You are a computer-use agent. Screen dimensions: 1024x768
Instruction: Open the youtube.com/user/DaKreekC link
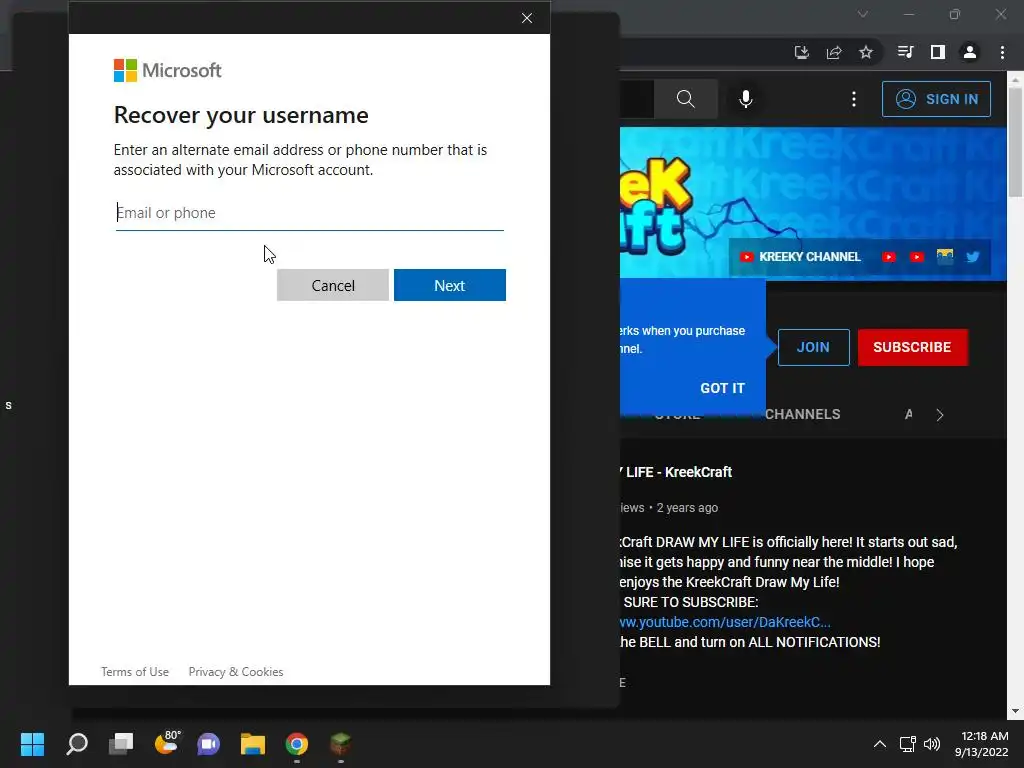pos(725,622)
